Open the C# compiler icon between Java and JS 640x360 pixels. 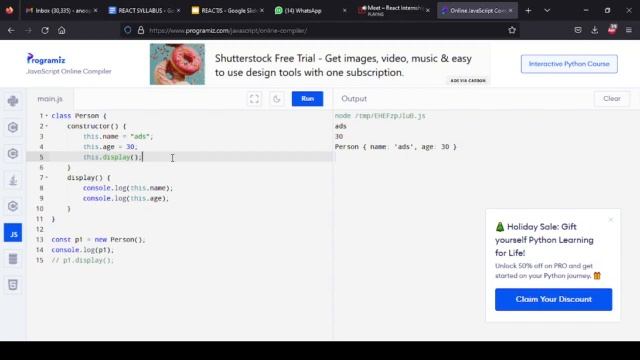13,206
